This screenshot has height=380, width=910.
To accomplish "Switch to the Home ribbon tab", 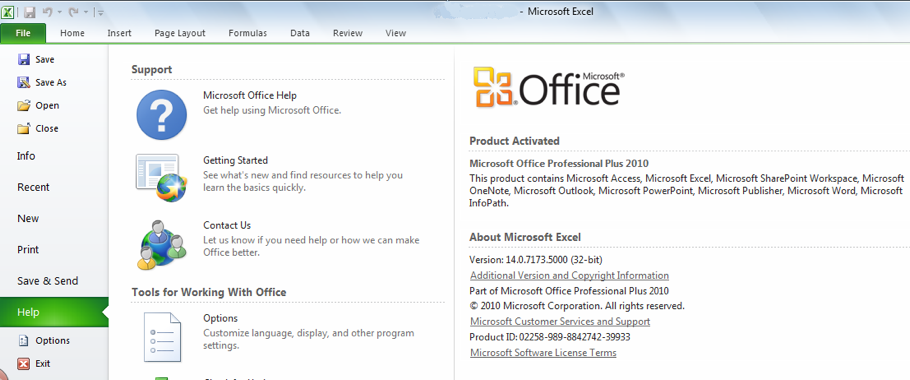I will [x=73, y=33].
